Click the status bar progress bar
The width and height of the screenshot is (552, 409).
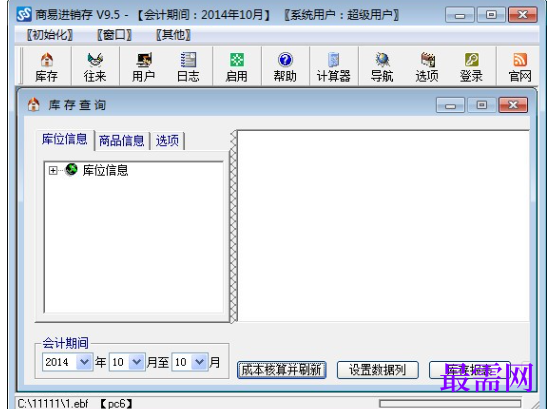(450, 403)
